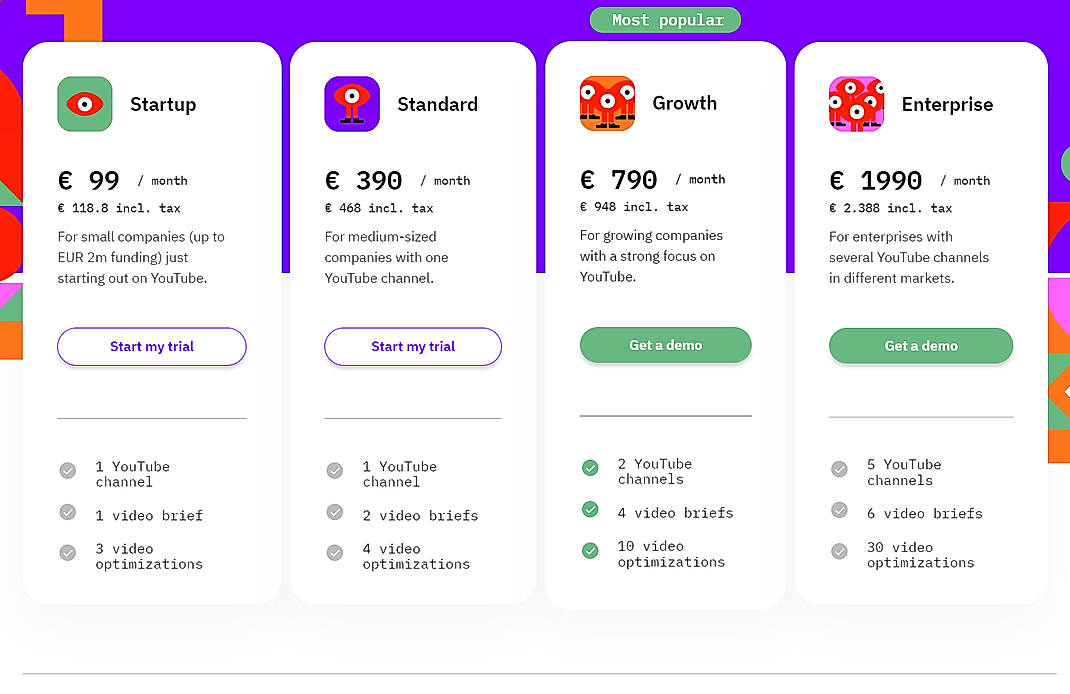Click the check beside '30 video optimizations'
1070x694 pixels.
click(x=838, y=552)
